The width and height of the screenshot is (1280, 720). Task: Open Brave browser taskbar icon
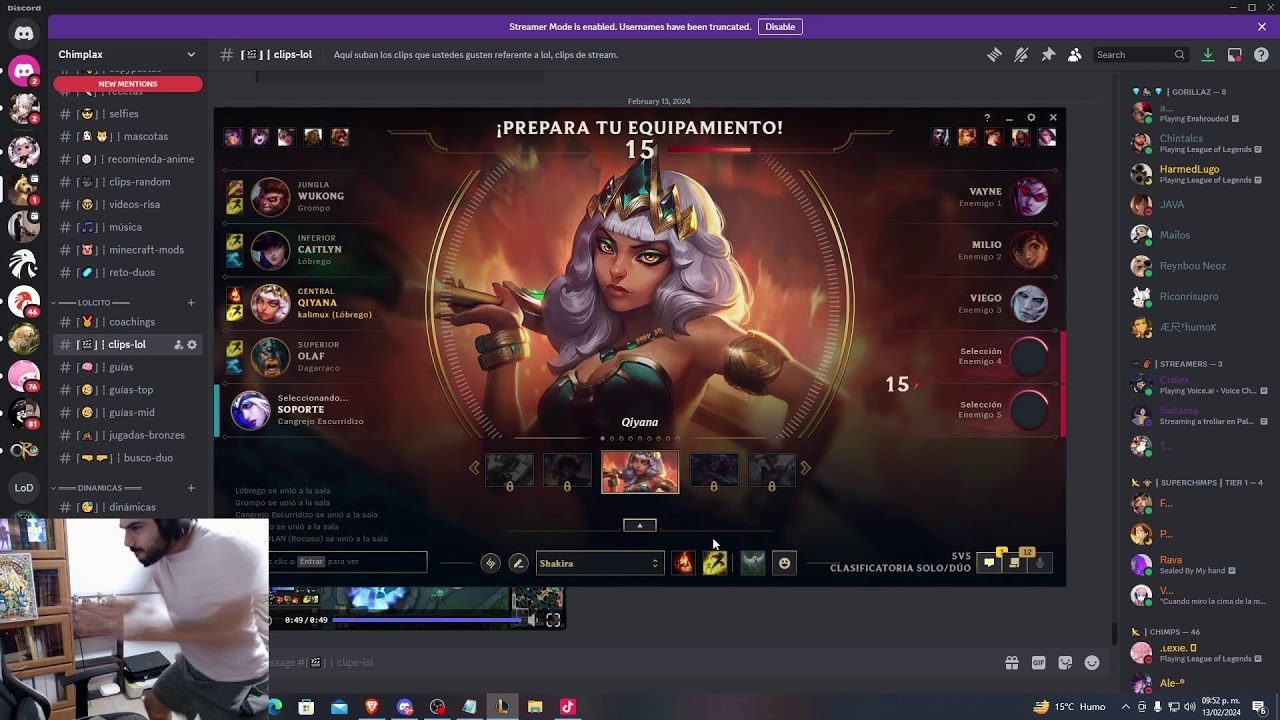coord(372,707)
